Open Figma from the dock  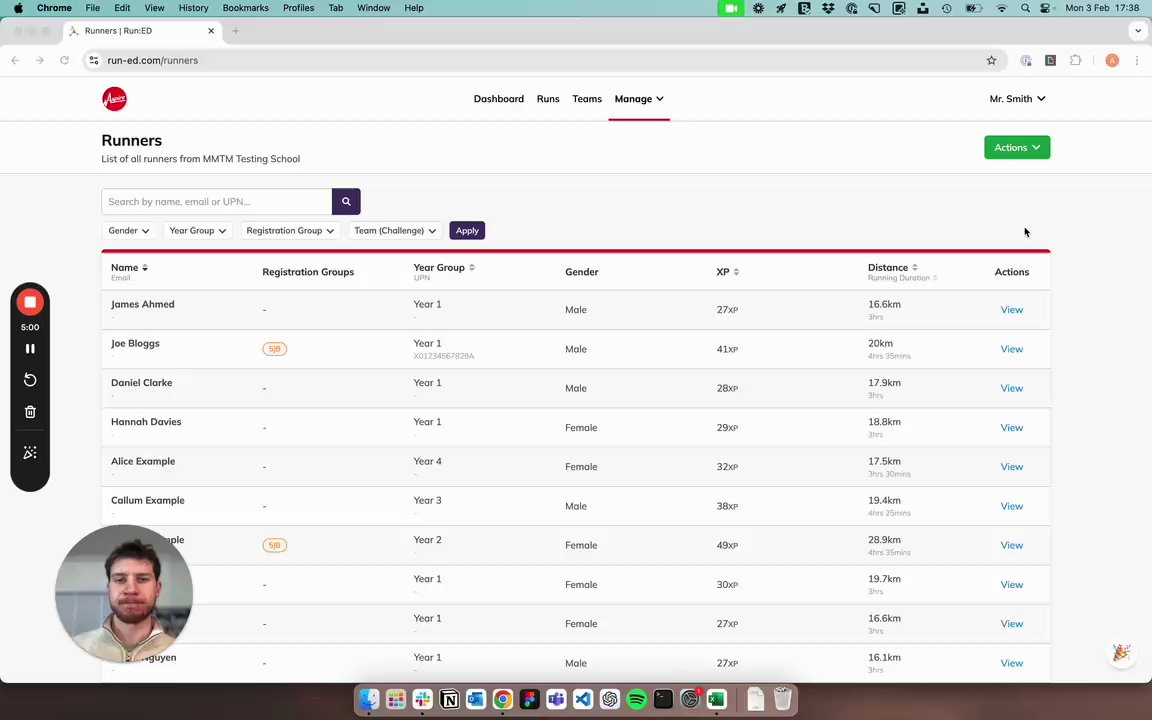click(x=529, y=699)
